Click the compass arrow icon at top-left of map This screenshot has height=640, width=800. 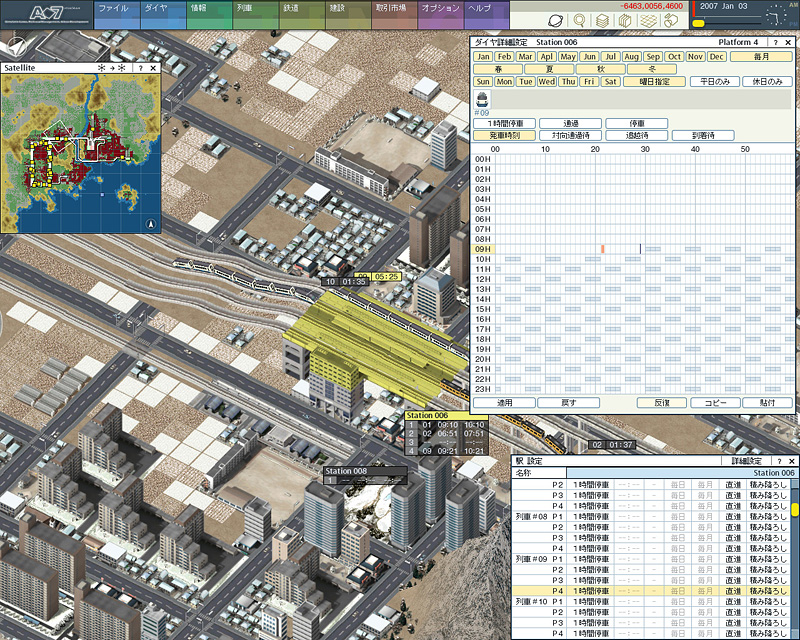tap(17, 46)
